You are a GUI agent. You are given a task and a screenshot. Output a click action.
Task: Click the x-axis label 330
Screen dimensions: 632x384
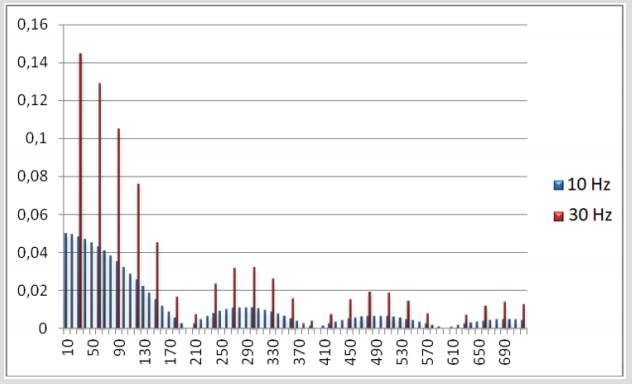[273, 351]
